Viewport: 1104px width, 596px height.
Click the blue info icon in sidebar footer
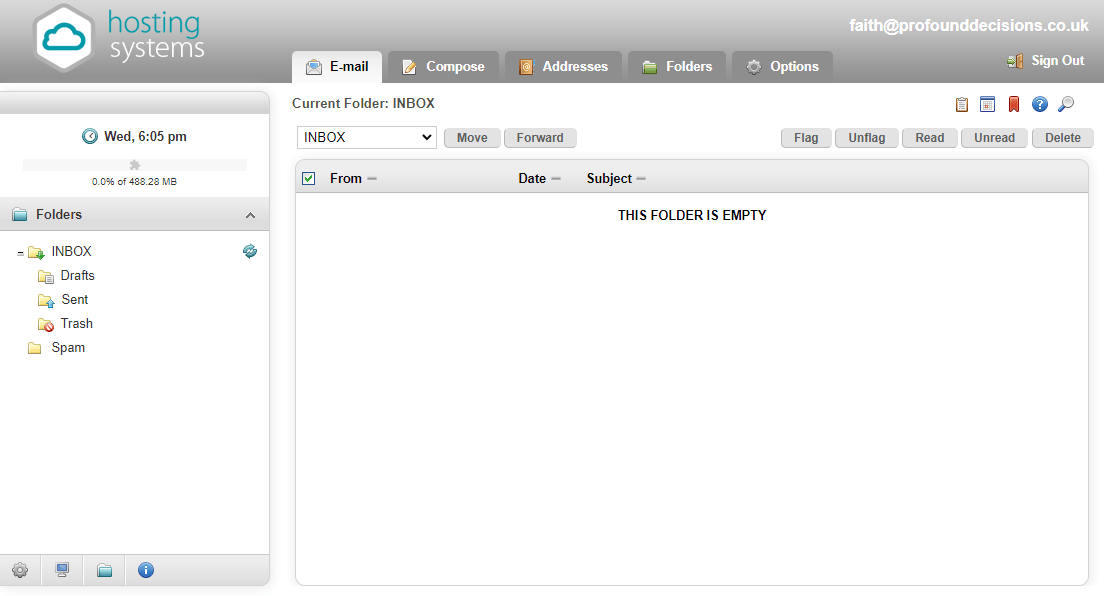point(146,570)
